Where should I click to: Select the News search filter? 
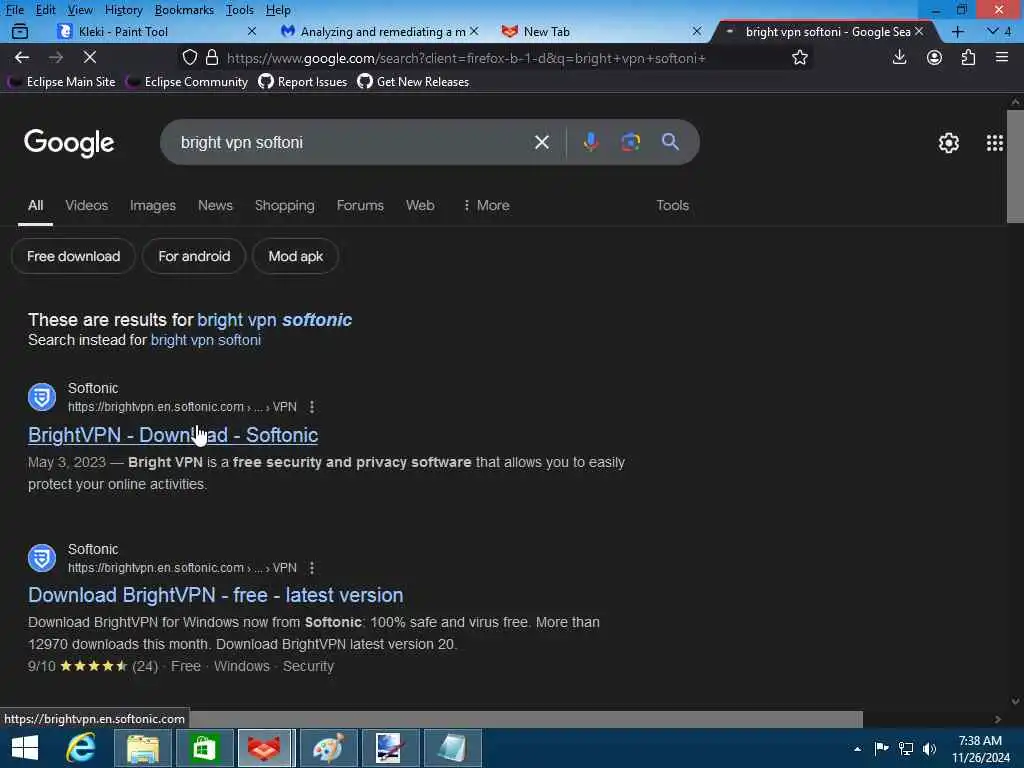tap(215, 205)
